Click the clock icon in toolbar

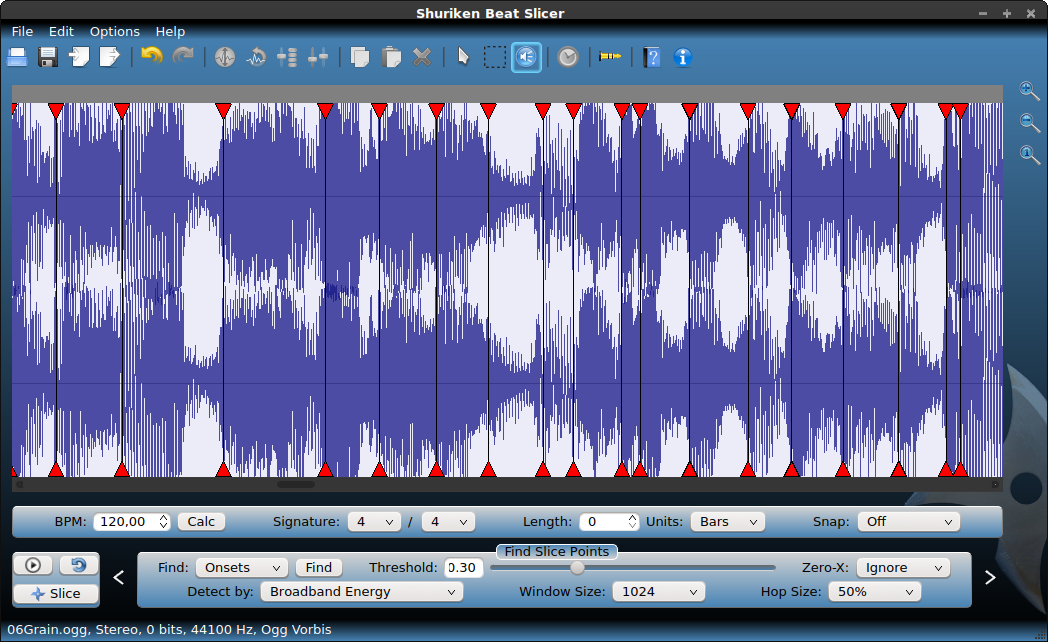point(568,57)
